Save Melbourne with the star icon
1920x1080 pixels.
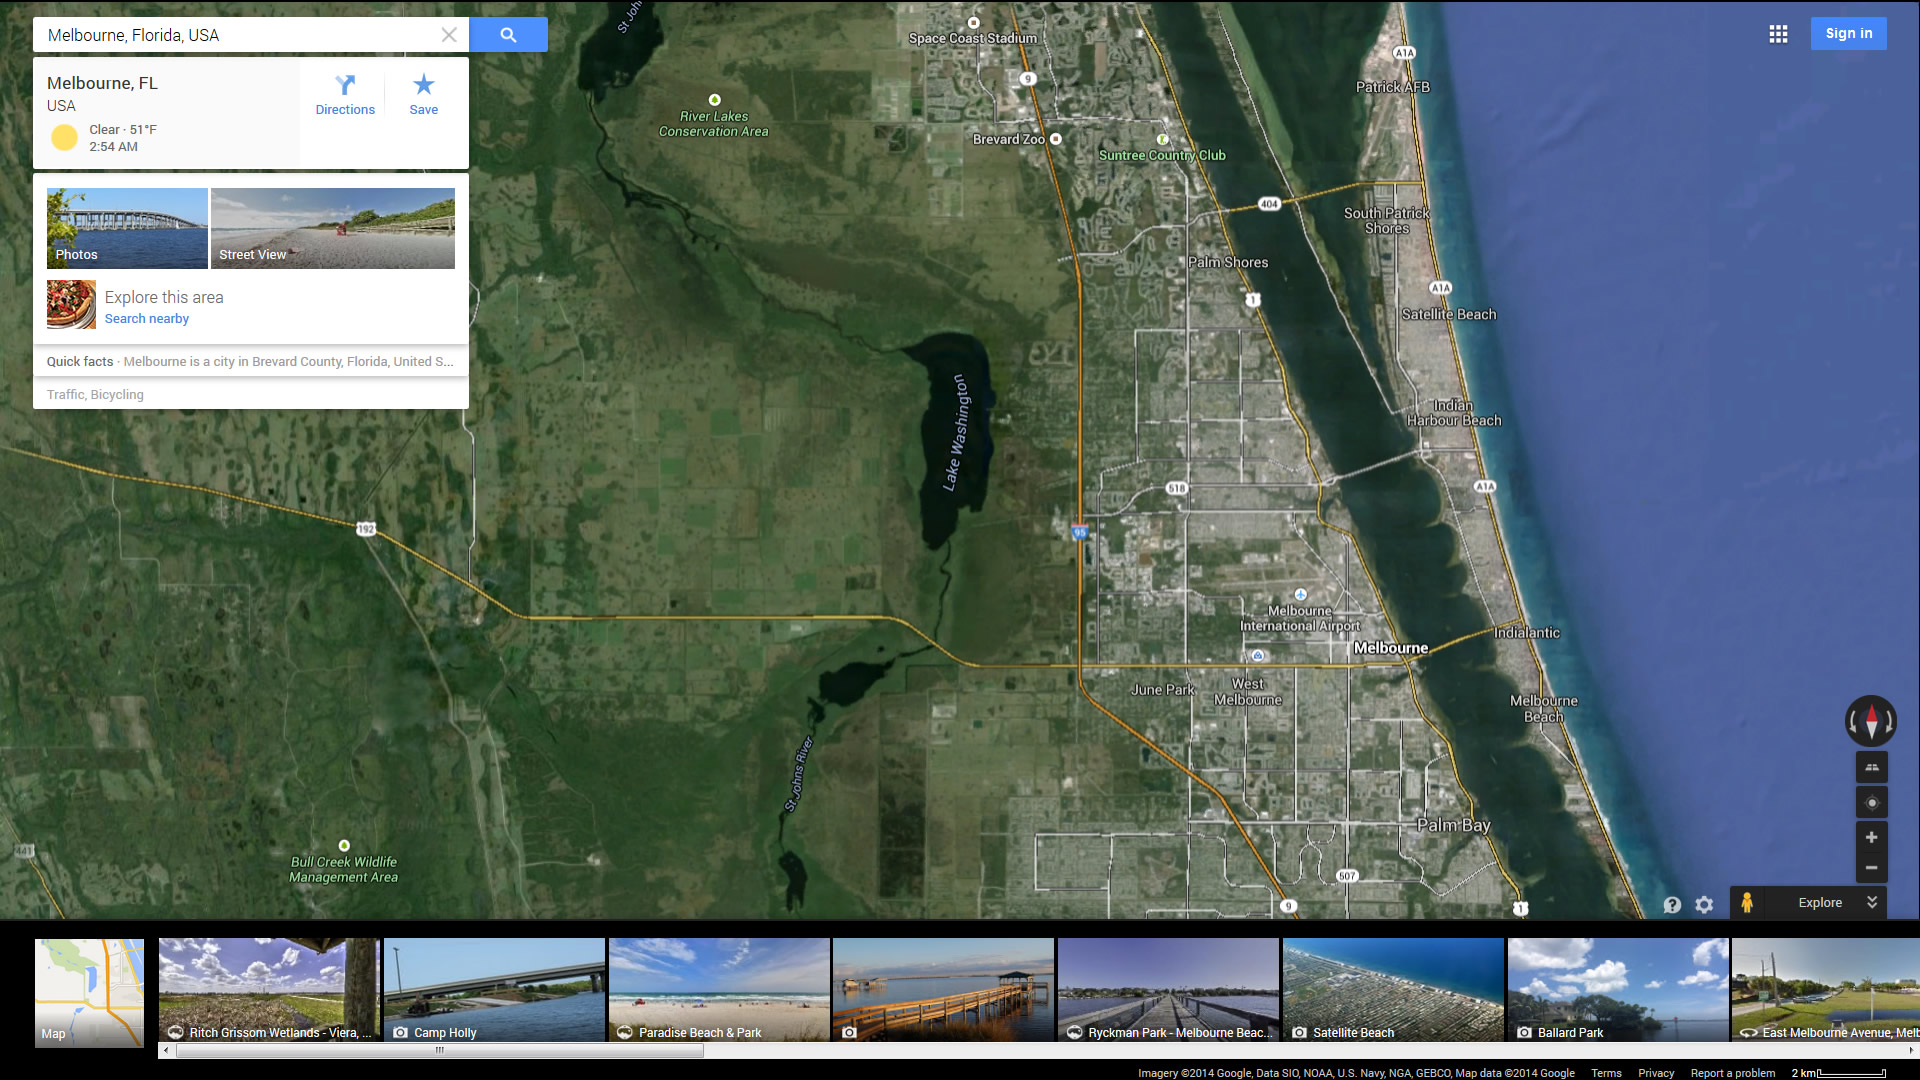[x=423, y=95]
